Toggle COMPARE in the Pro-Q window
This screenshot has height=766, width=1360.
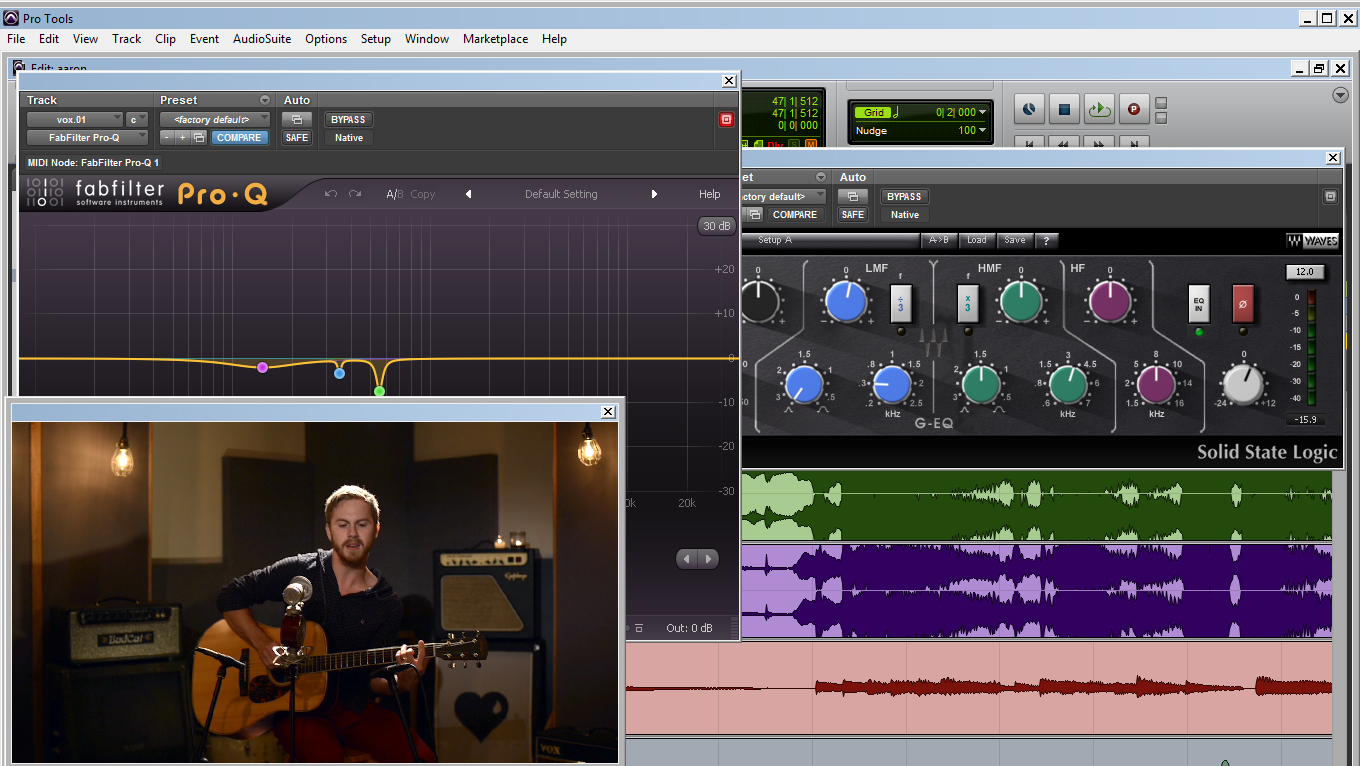coord(239,137)
